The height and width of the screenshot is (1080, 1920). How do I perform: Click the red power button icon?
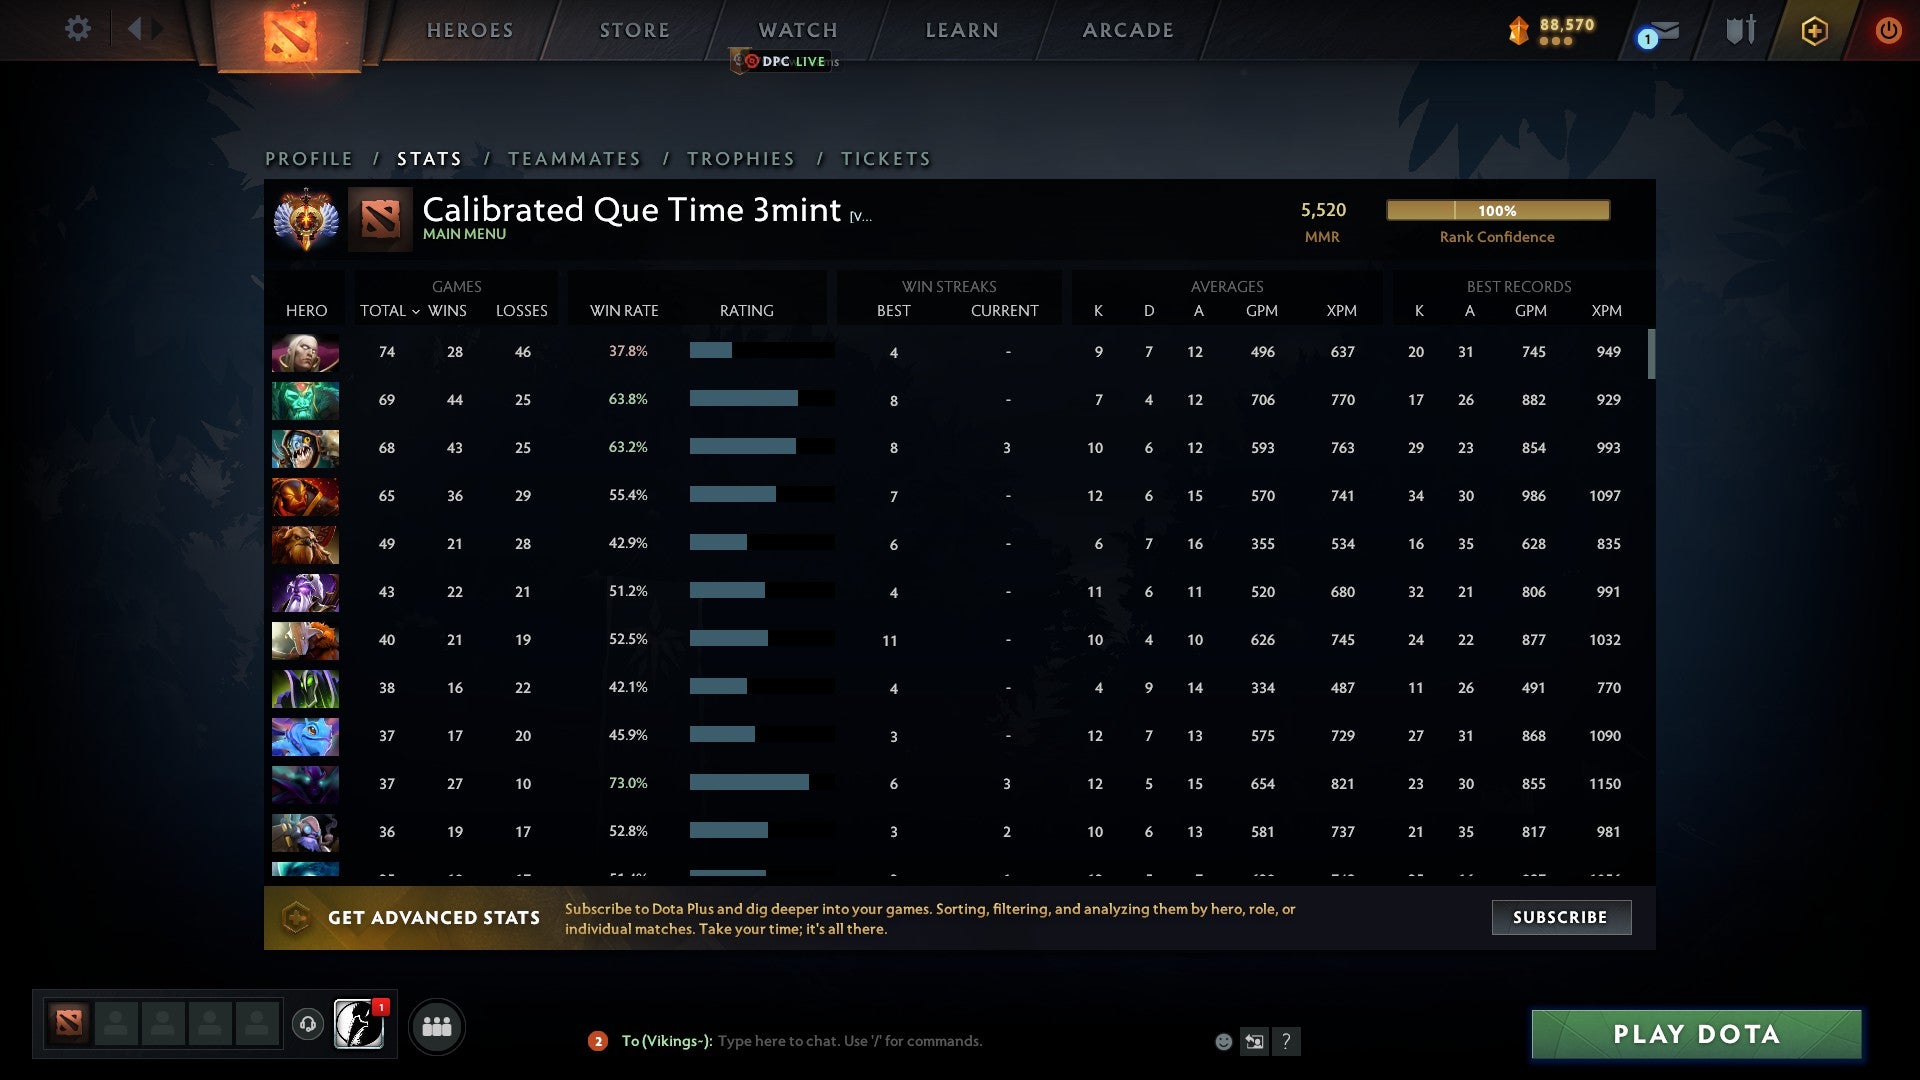(x=1889, y=30)
